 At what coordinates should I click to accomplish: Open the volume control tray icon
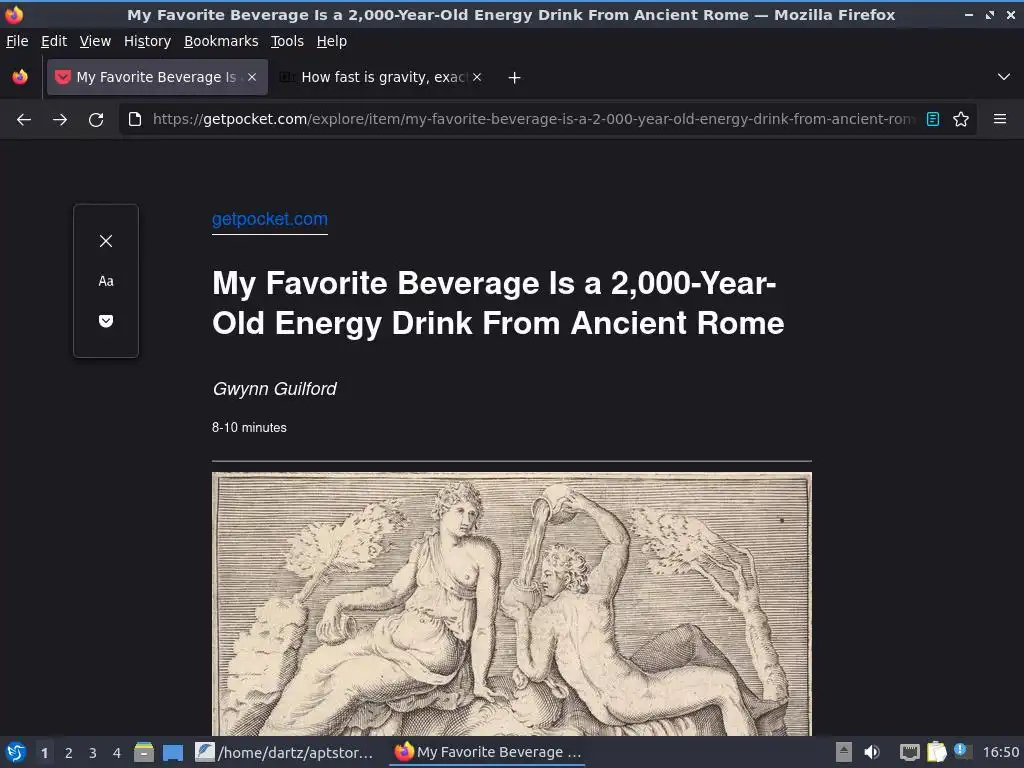coord(872,752)
